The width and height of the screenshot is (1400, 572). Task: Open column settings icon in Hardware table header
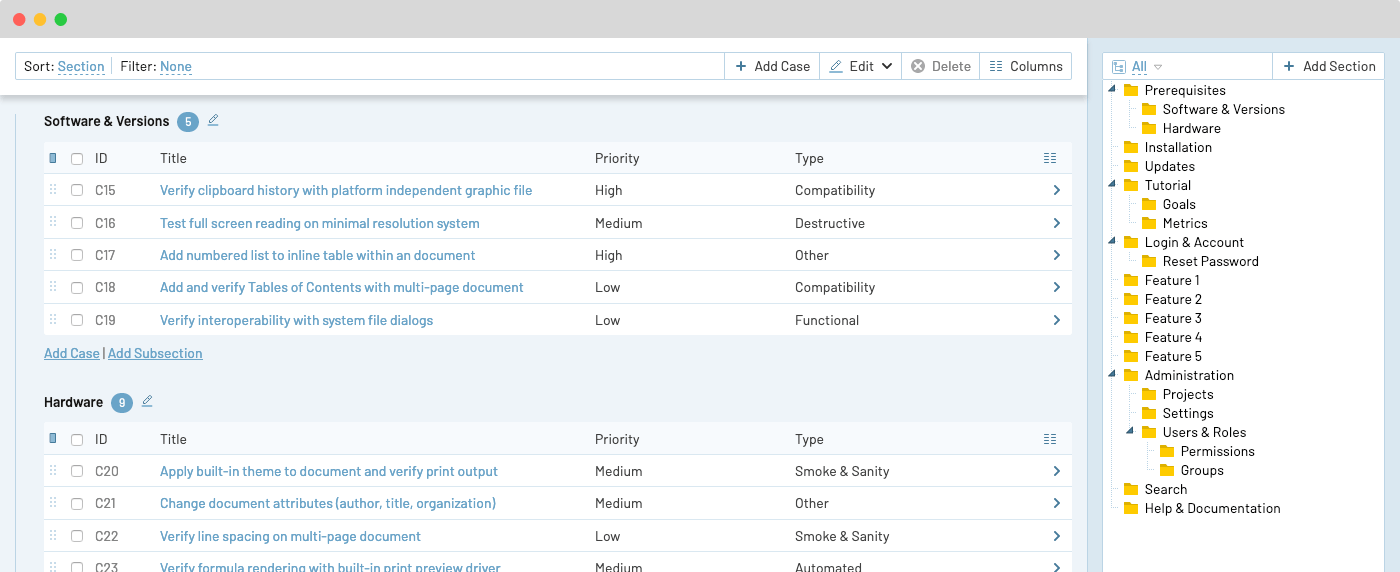(1050, 439)
